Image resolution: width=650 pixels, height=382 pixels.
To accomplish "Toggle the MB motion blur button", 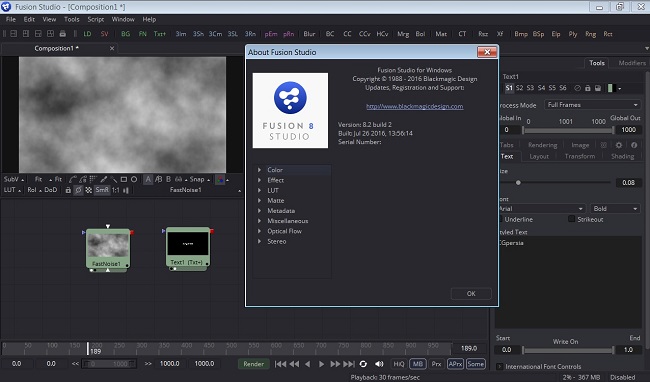I will coord(417,364).
